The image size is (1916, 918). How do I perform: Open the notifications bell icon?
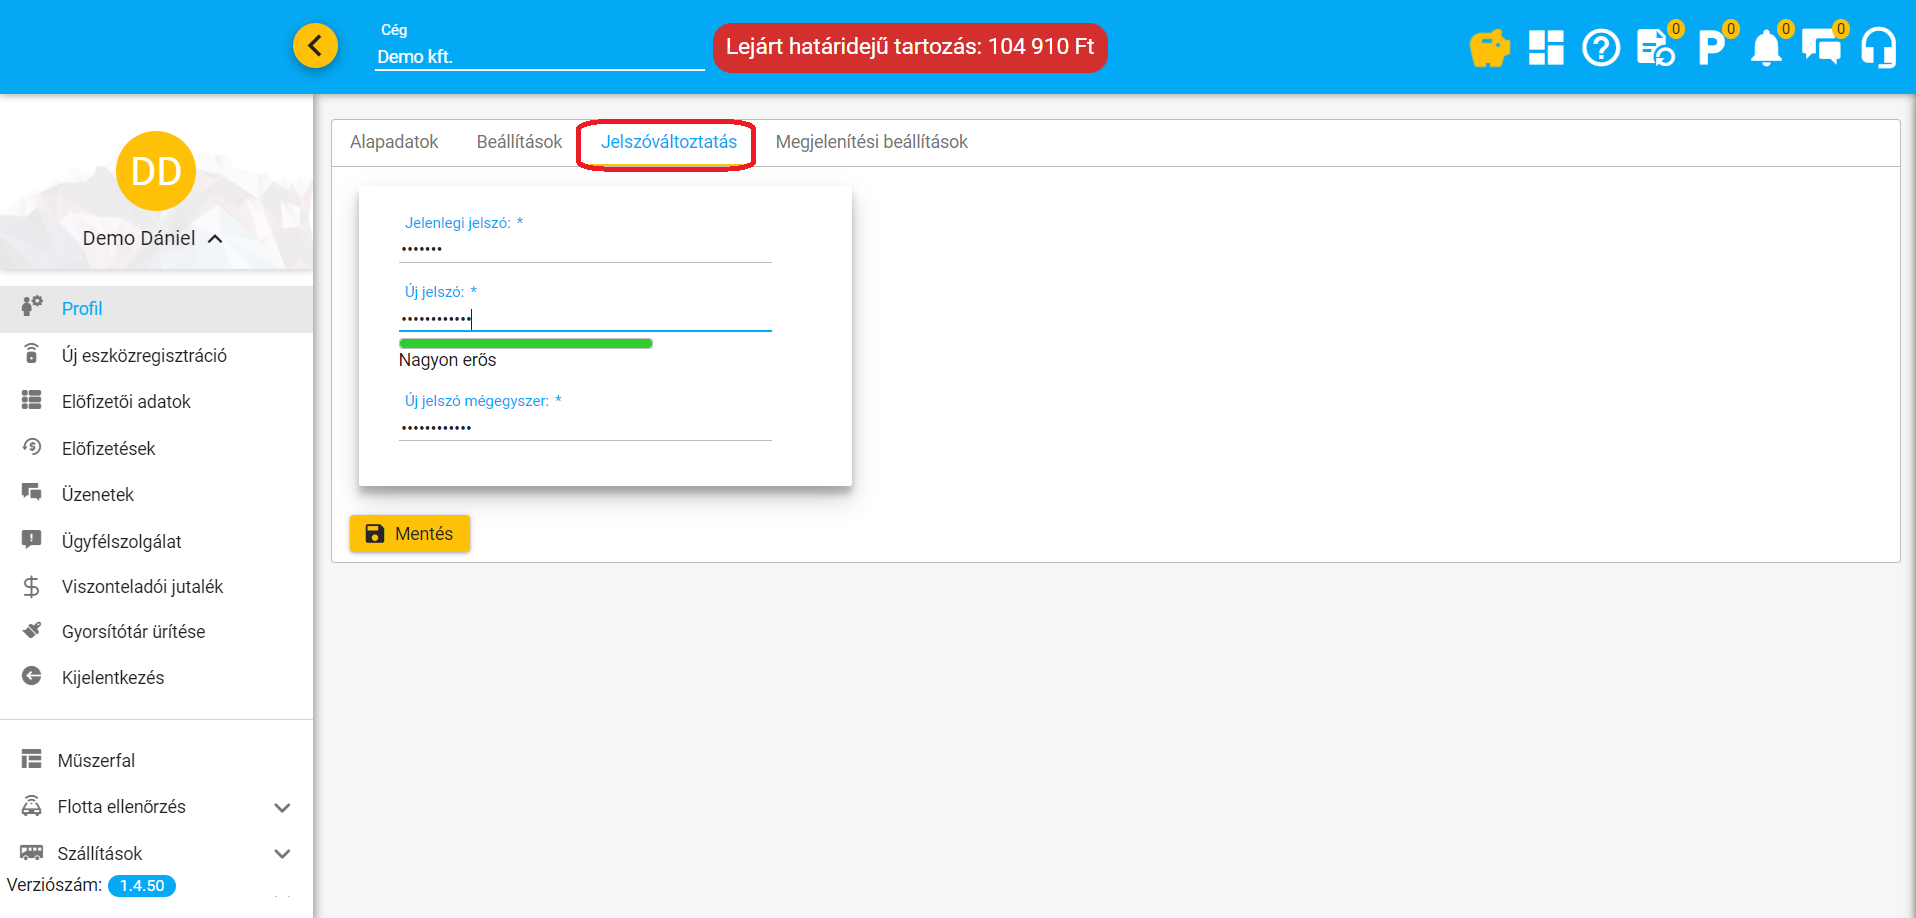pos(1766,48)
